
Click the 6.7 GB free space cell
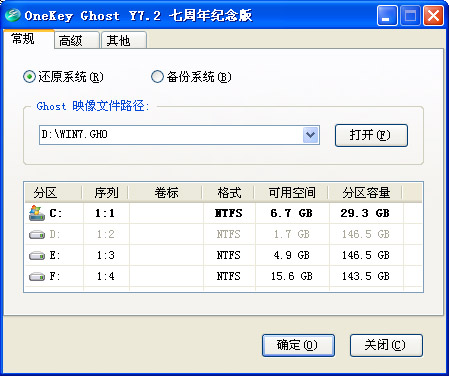point(292,213)
